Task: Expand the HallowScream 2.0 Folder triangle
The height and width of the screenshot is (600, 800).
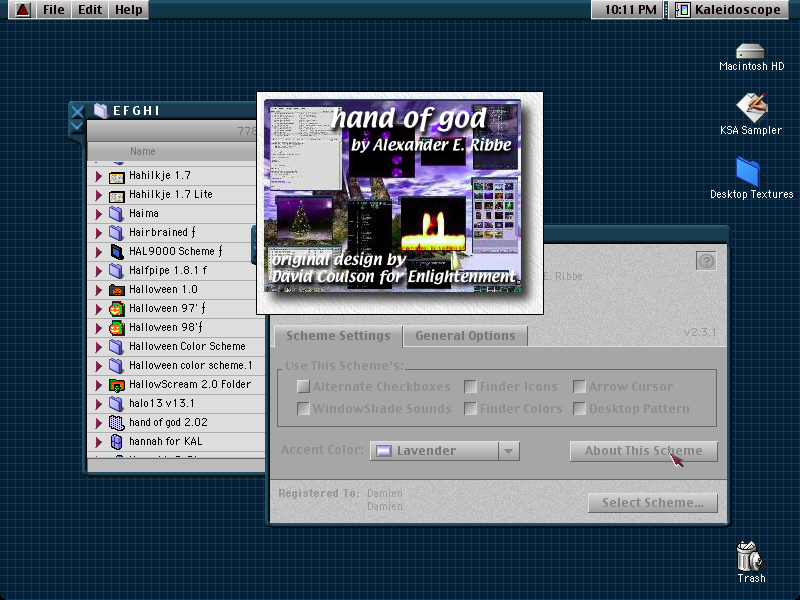Action: [98, 385]
